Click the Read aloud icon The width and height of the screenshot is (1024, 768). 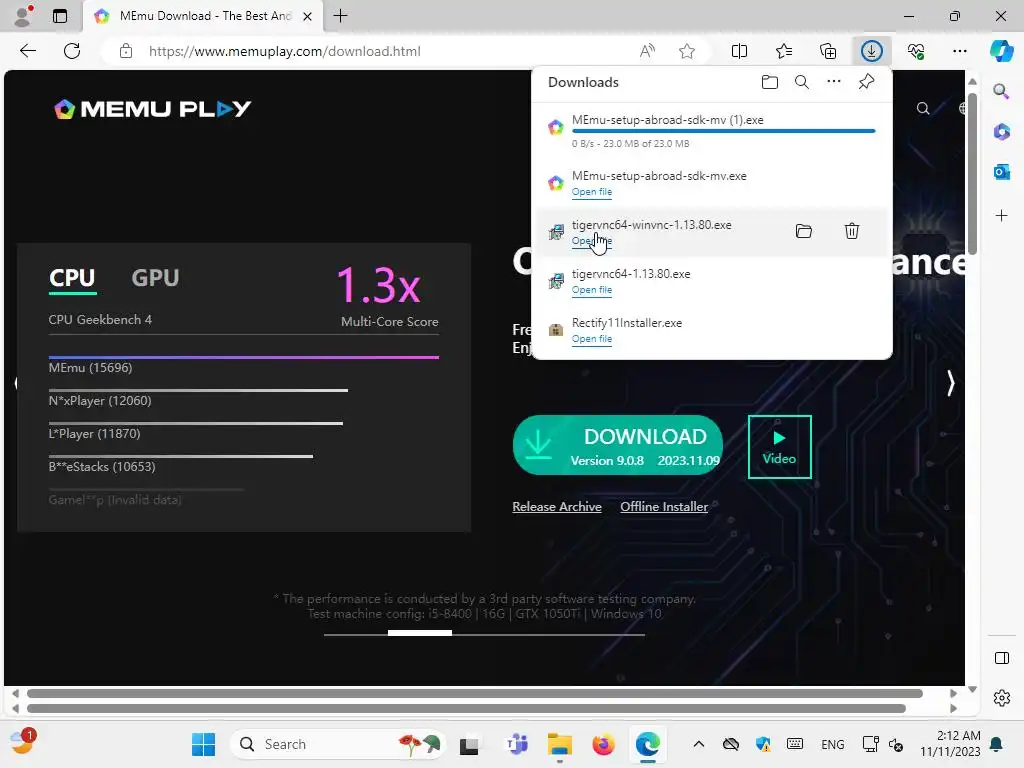pyautogui.click(x=647, y=51)
